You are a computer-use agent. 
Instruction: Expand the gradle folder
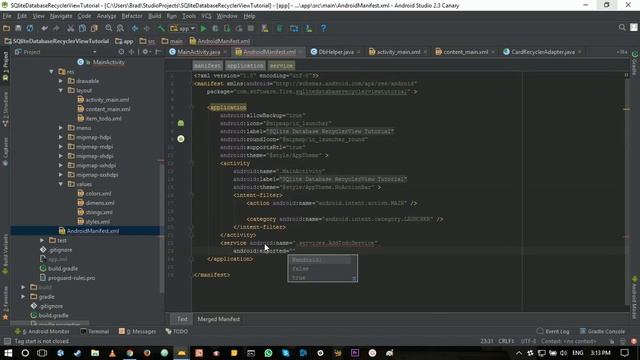23,297
